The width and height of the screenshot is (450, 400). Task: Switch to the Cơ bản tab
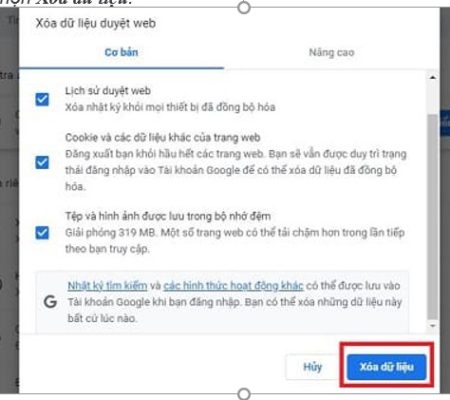(x=121, y=52)
